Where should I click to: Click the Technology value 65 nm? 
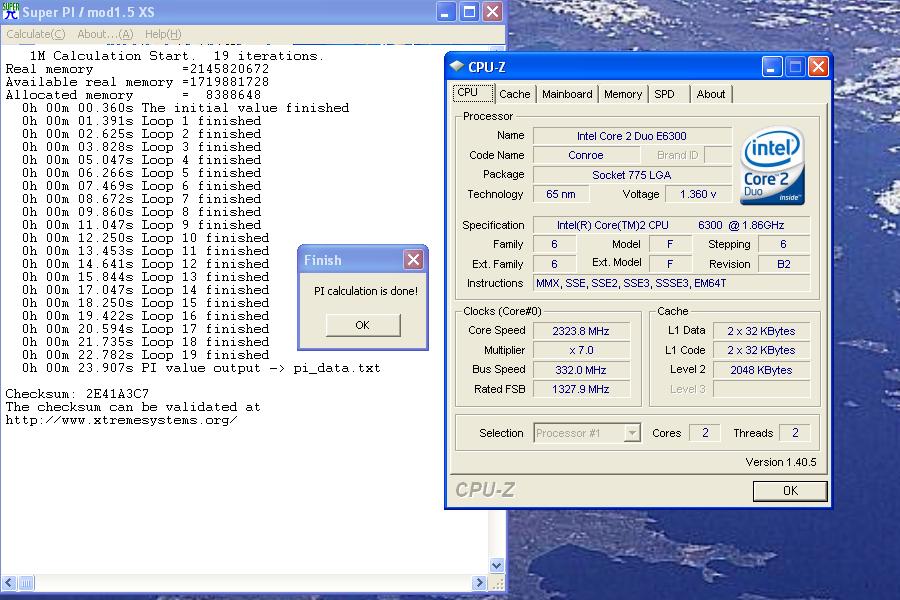click(561, 194)
